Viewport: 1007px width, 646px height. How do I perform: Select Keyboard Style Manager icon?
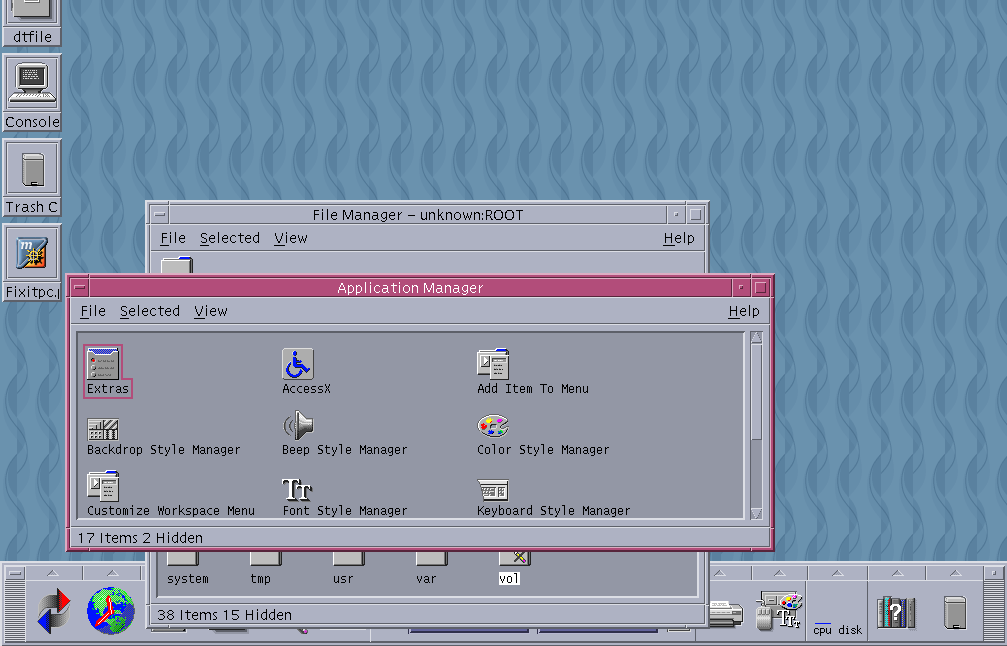pos(493,491)
